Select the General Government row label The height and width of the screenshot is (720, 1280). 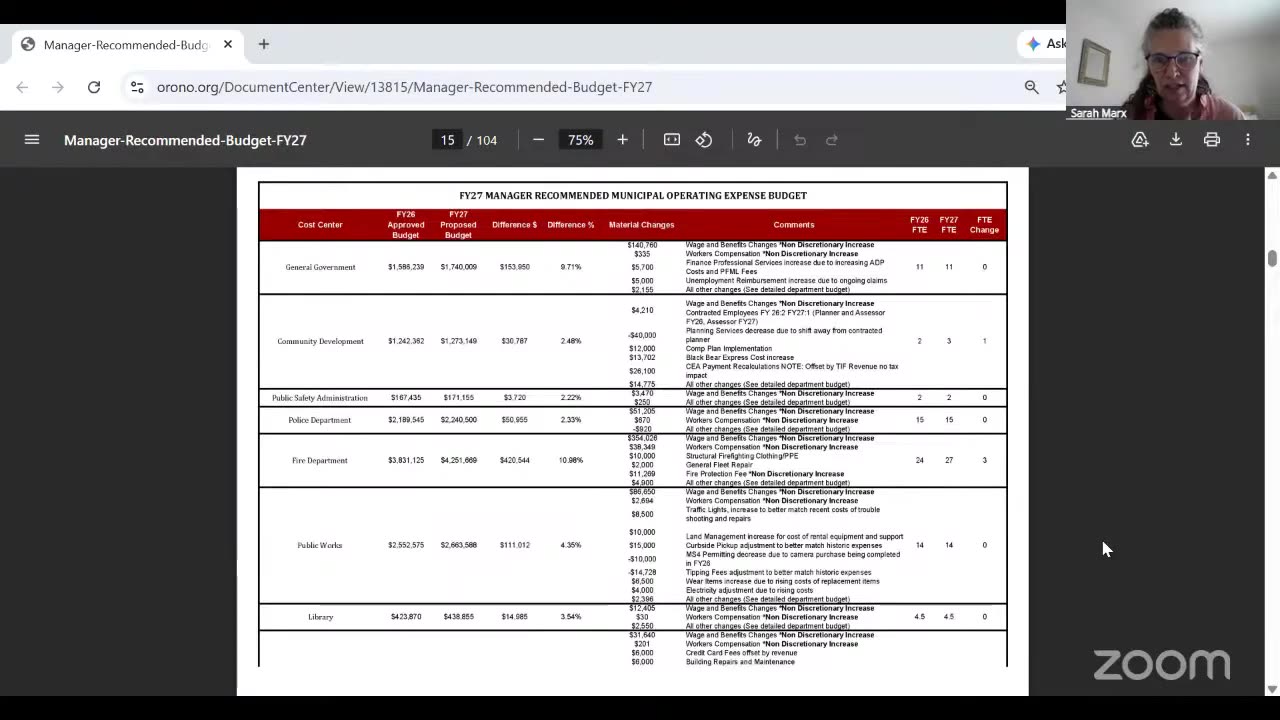pos(320,267)
